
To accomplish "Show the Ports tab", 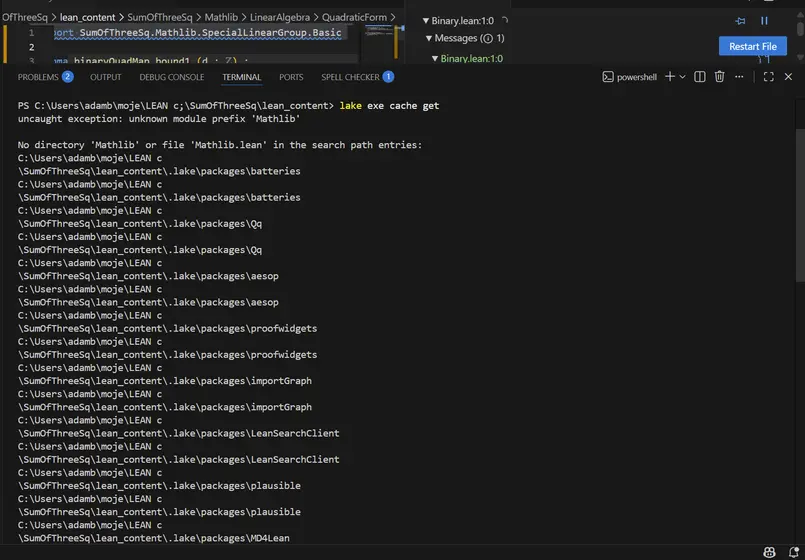I will click(291, 77).
